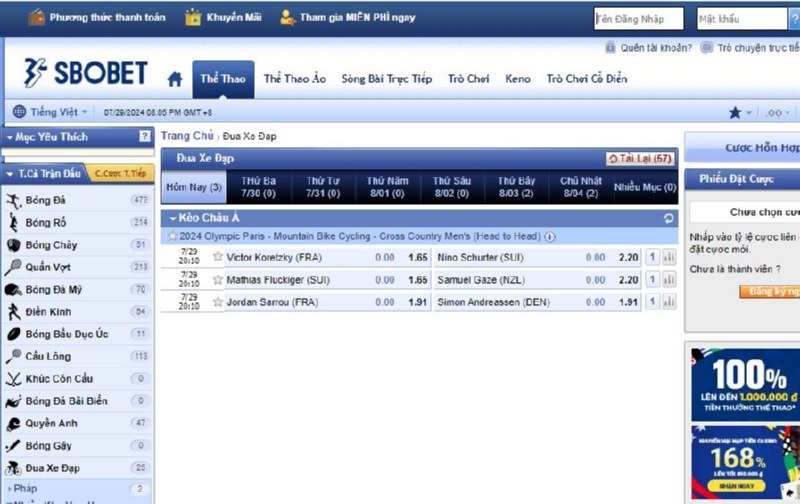Toggle favorite star for Jordan Sarrou match
800x504 pixels.
pos(218,302)
